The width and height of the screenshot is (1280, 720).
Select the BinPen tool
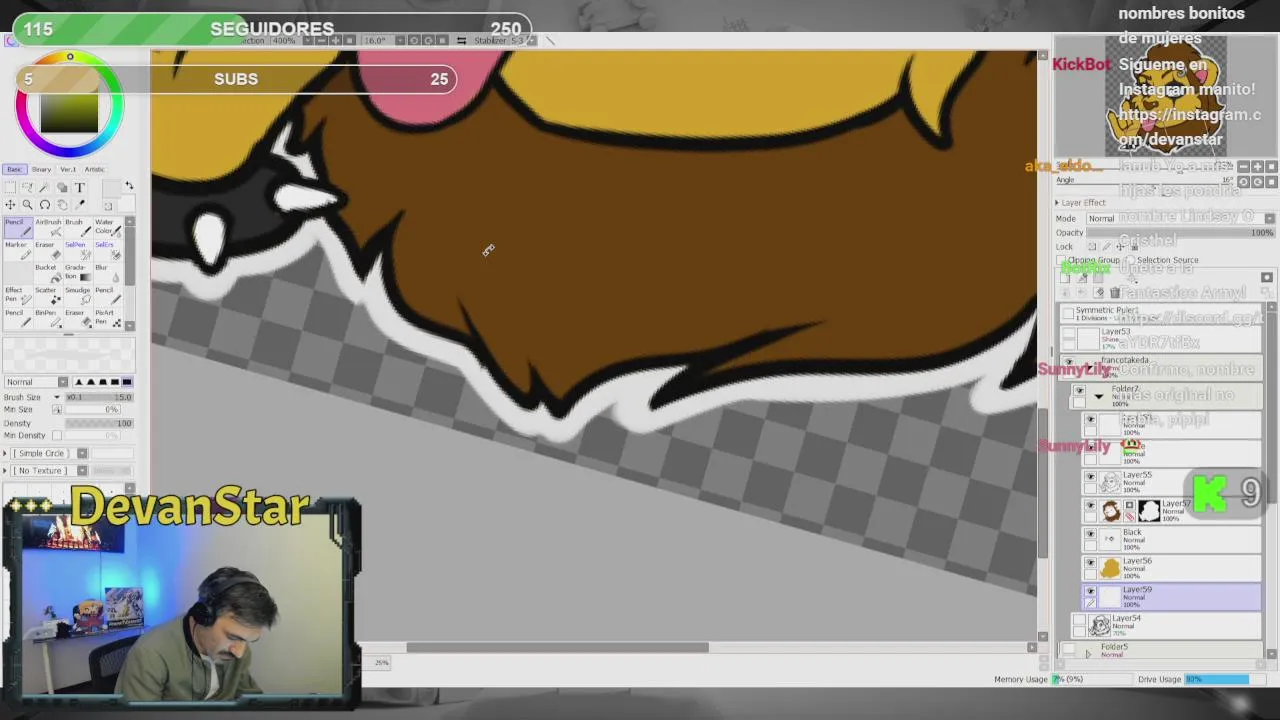(x=47, y=319)
